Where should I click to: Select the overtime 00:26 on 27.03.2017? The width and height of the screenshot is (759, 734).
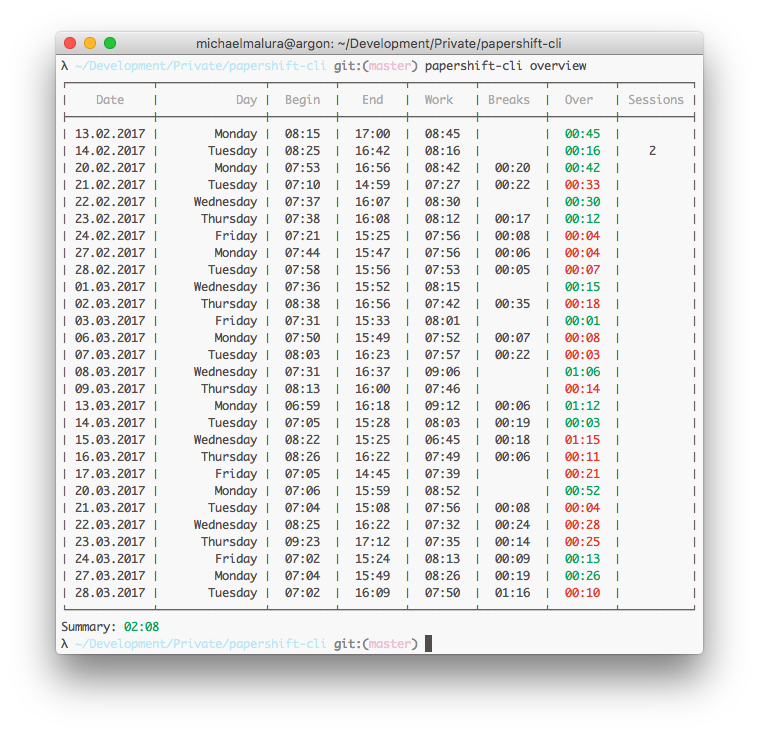coord(582,576)
